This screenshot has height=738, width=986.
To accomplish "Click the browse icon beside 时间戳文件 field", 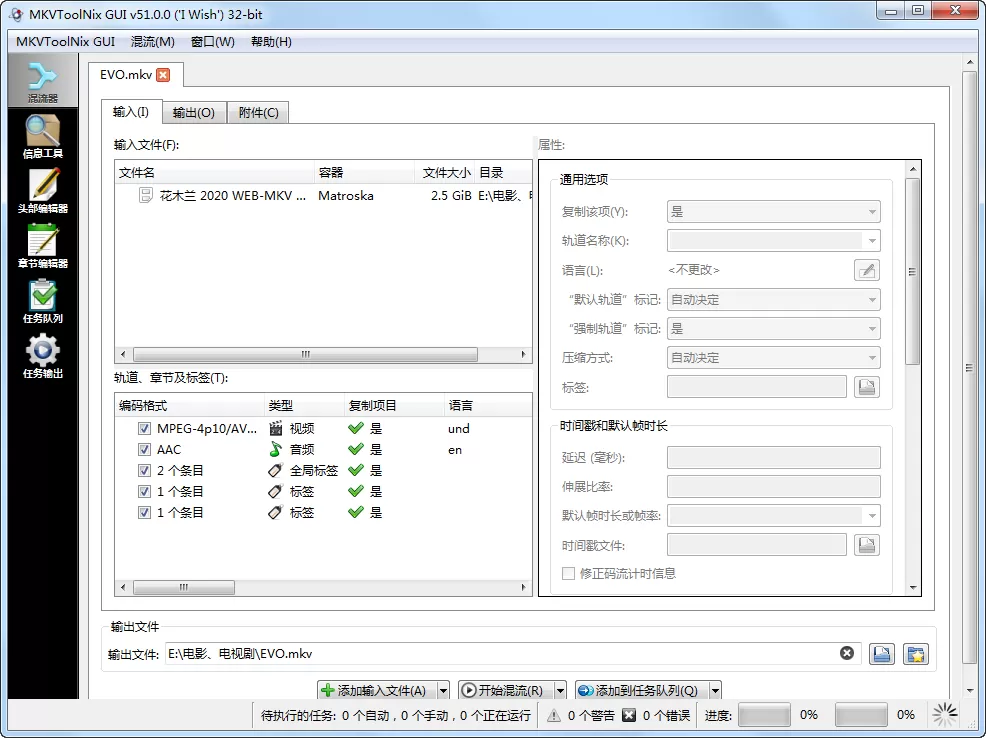I will (867, 544).
